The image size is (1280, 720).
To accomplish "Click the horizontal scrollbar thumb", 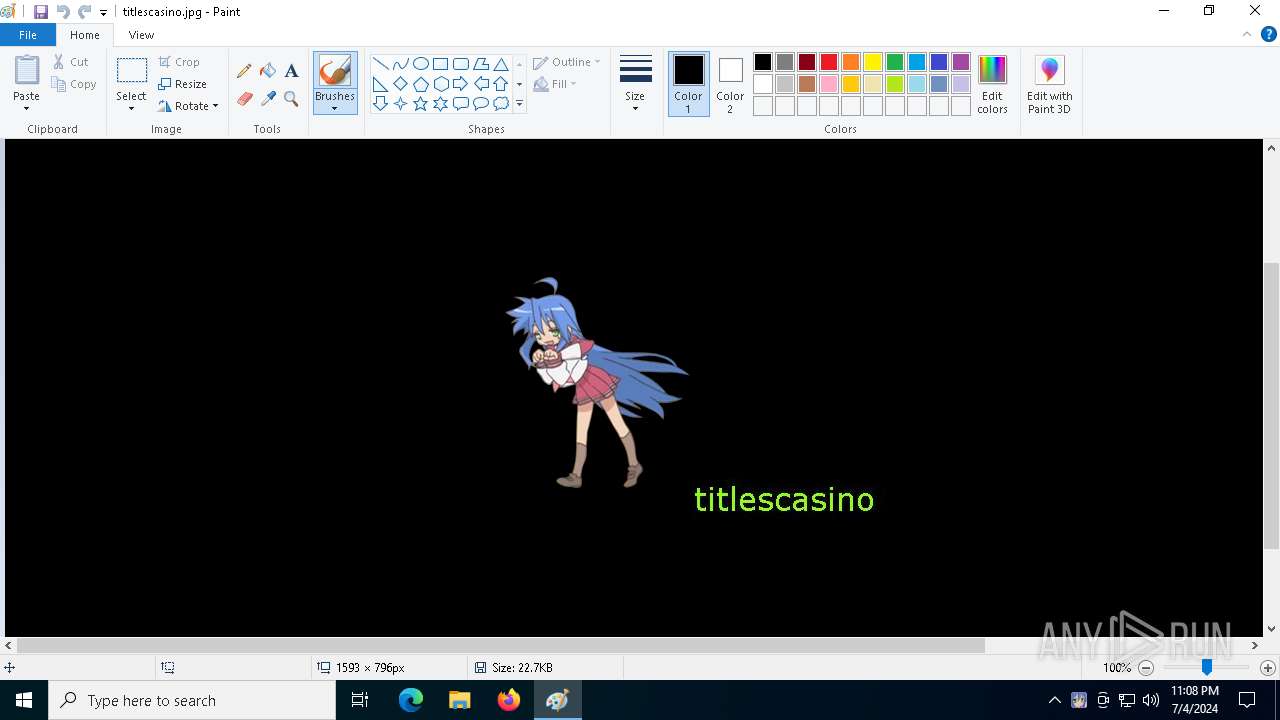I will pyautogui.click(x=501, y=646).
